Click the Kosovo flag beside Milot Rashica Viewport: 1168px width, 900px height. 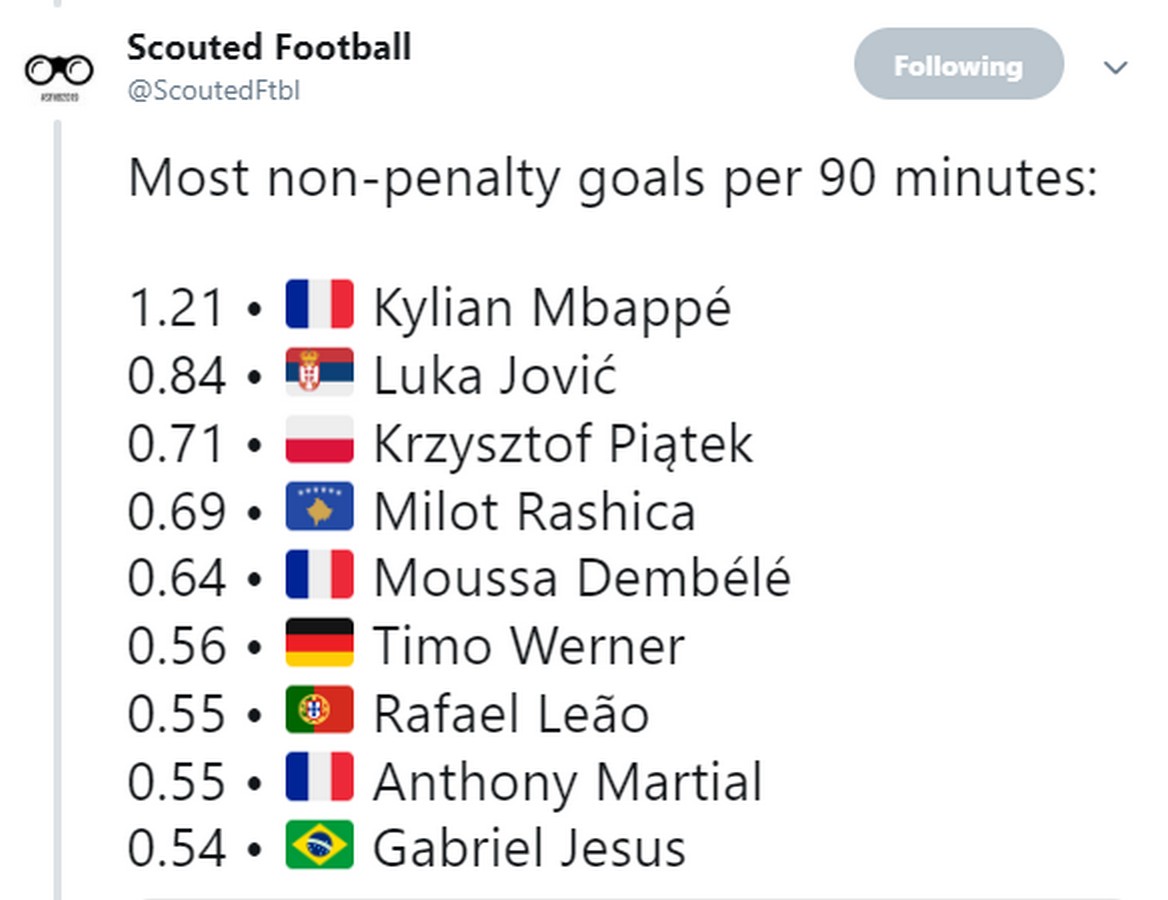pos(319,508)
